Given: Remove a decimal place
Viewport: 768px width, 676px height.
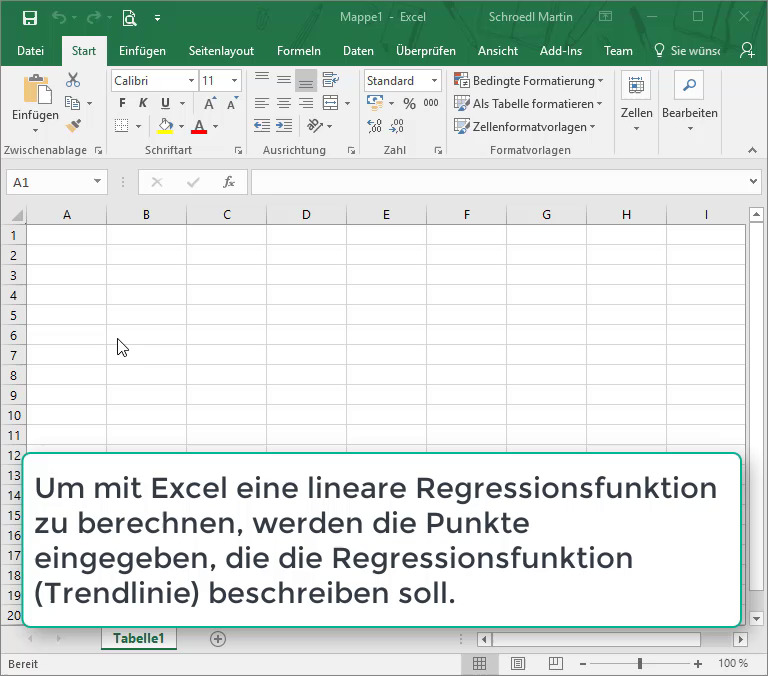Looking at the screenshot, I should point(396,126).
